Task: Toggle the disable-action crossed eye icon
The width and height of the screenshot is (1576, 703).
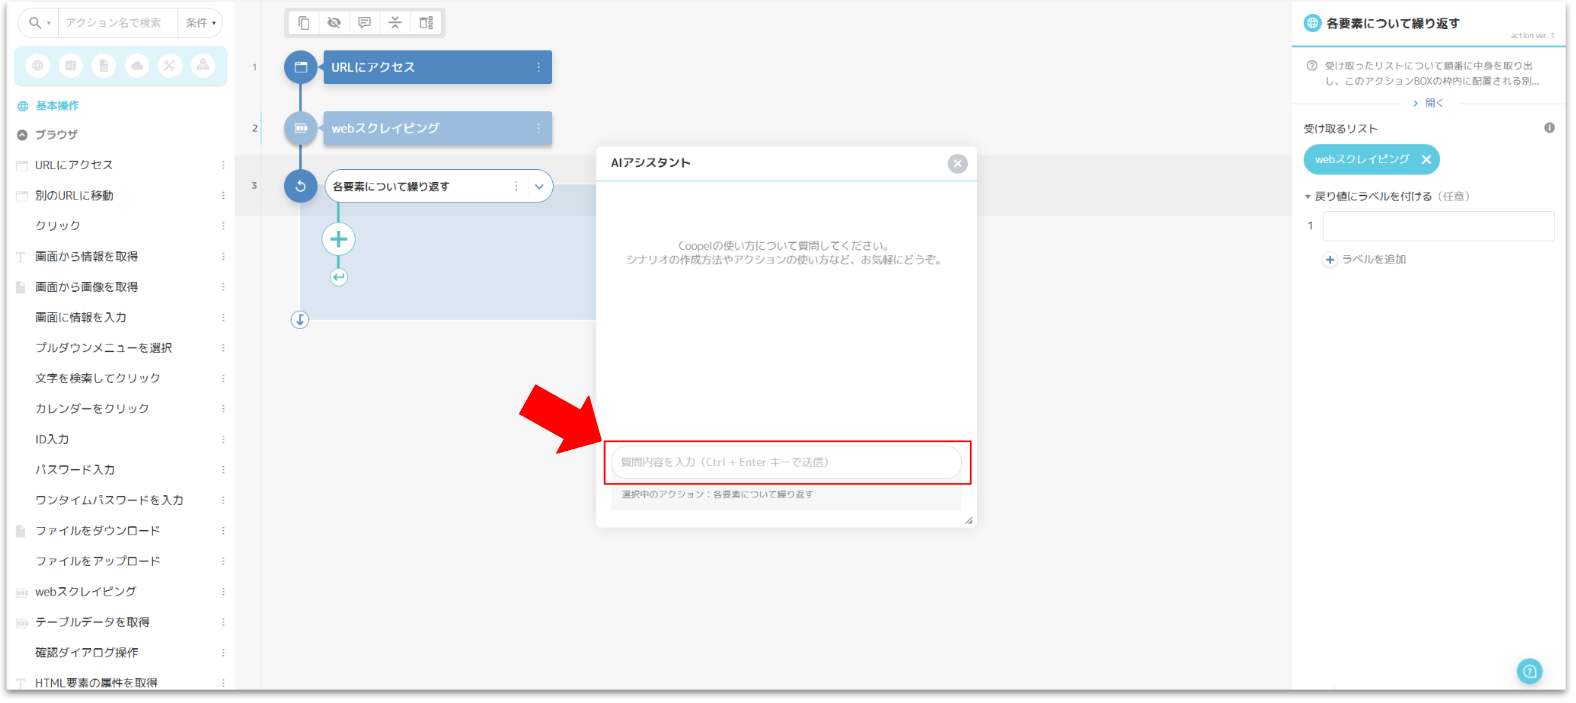Action: [x=334, y=23]
